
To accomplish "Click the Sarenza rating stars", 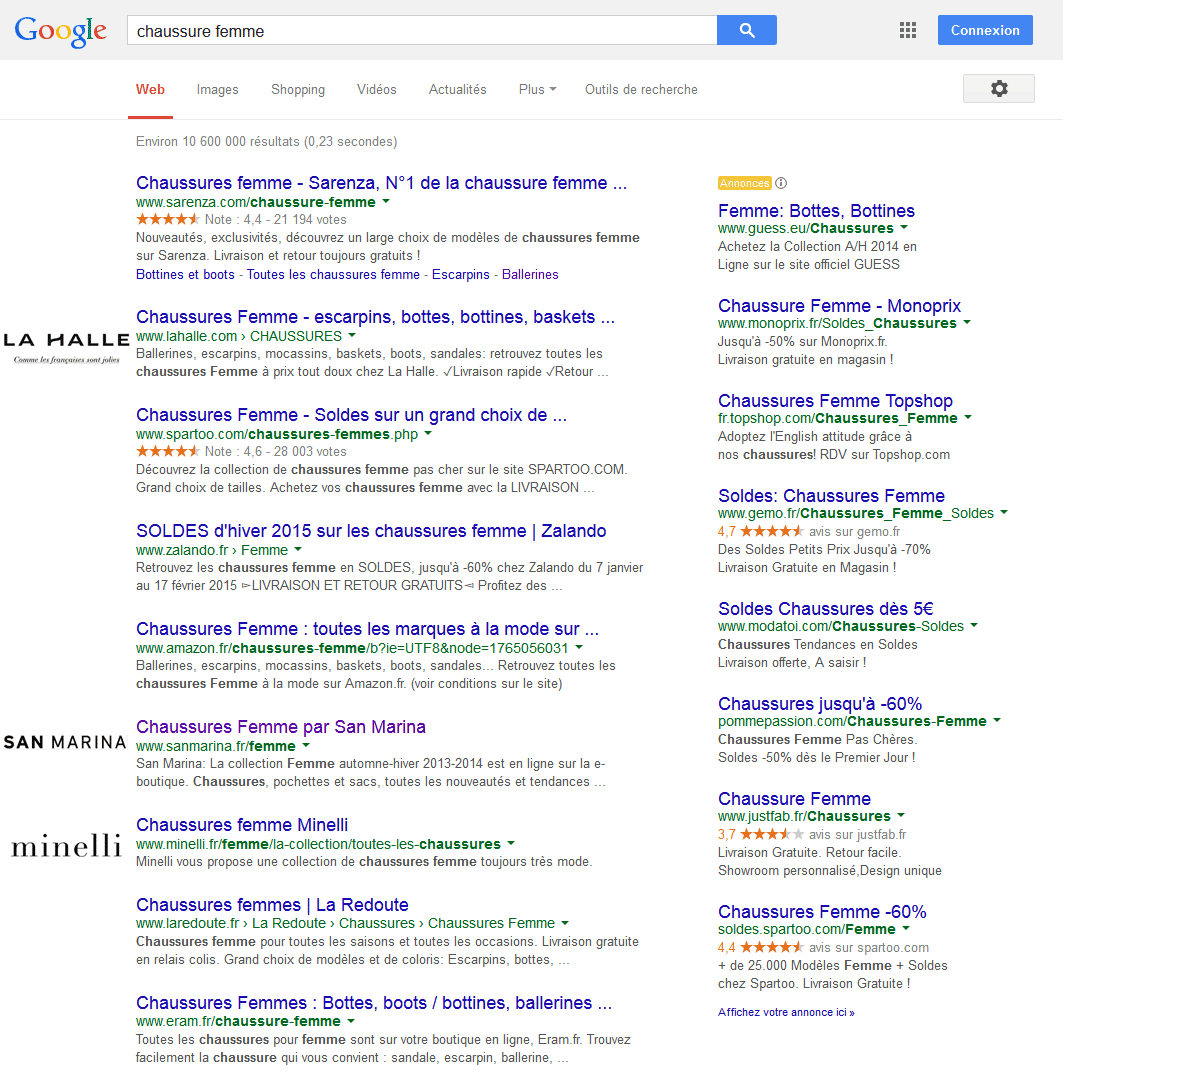I will pos(167,219).
